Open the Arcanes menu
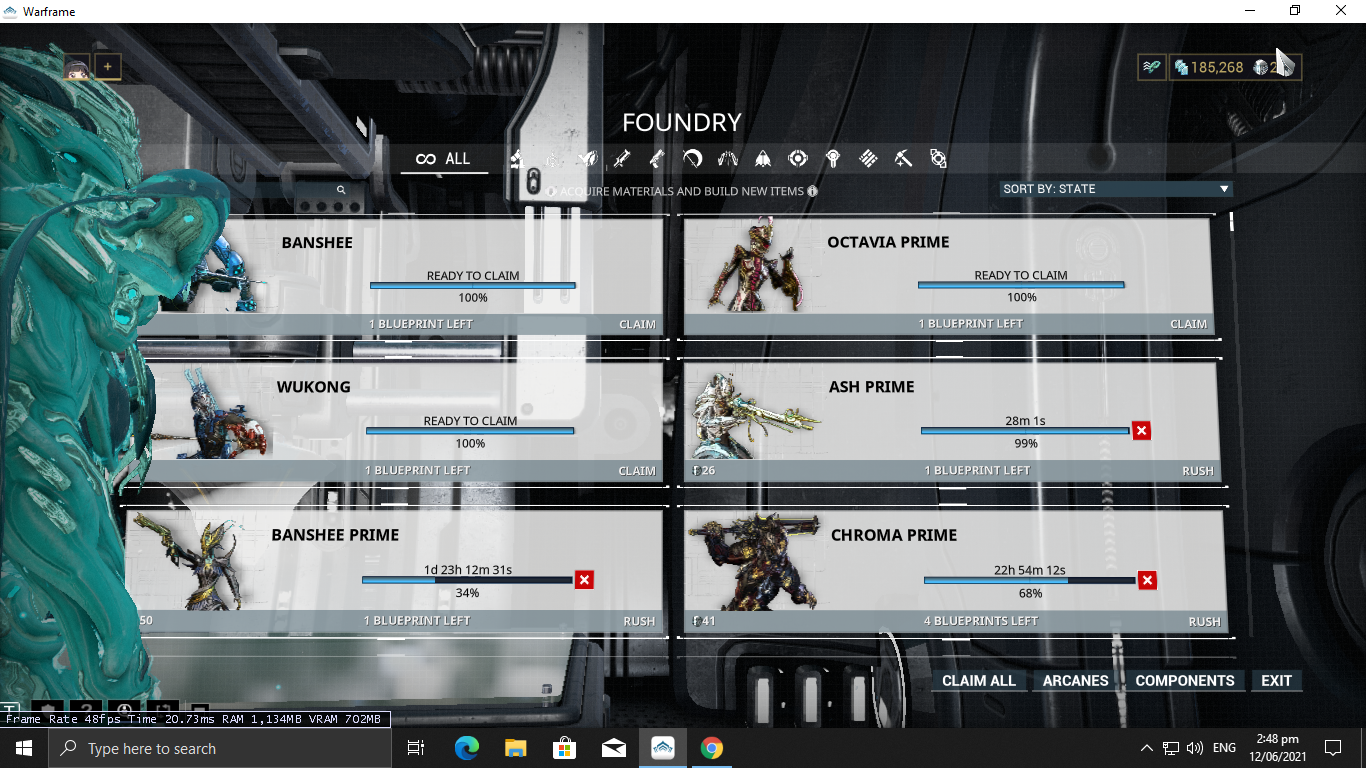Screen dimensions: 1366x768 point(1075,680)
